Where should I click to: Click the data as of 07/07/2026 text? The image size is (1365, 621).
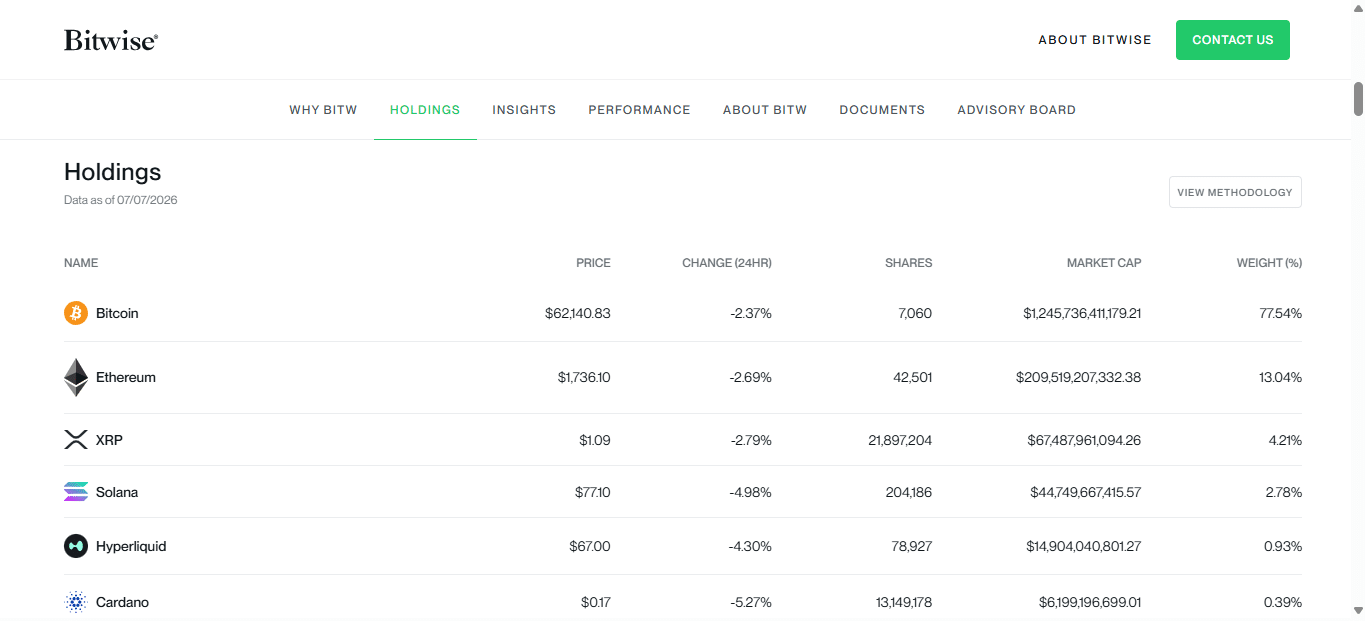[121, 200]
